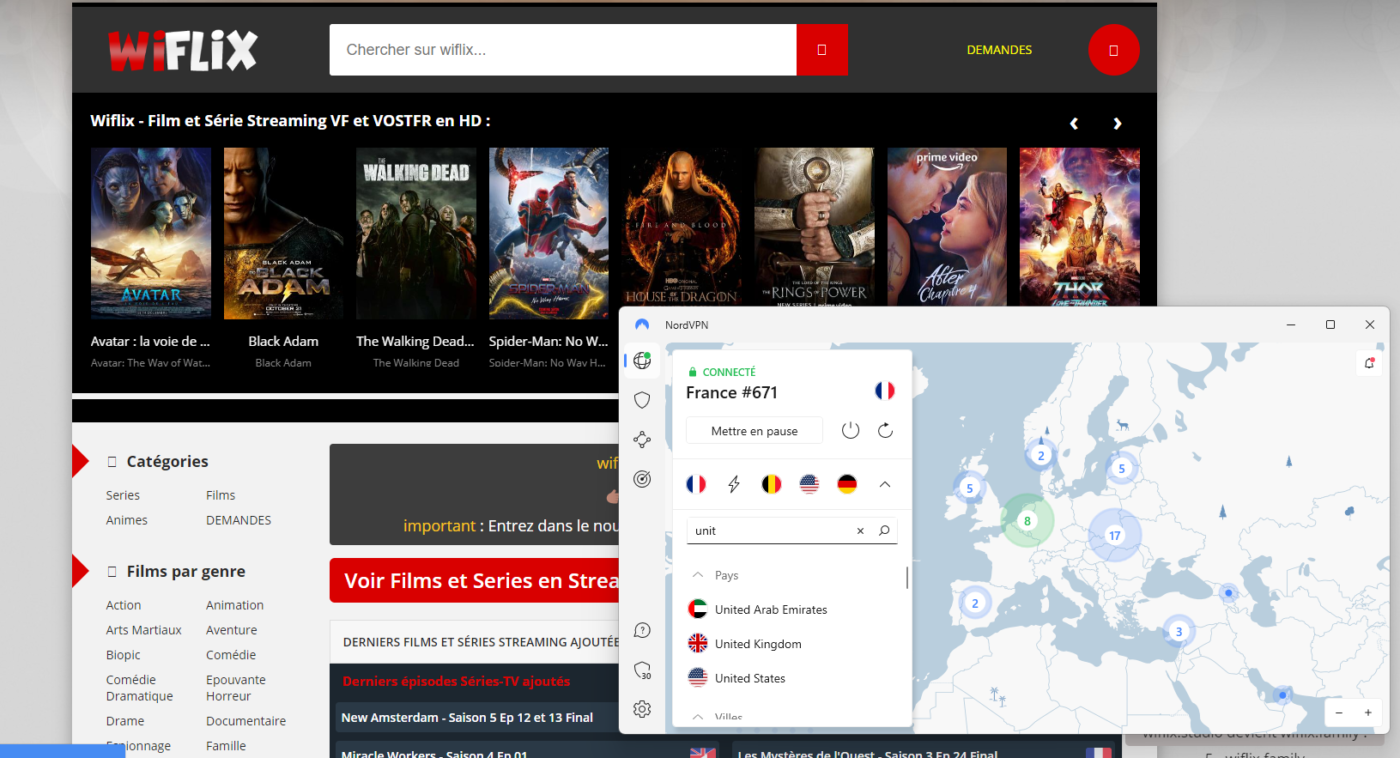The image size is (1400, 758).
Task: Browse Epouvante Horreur genre
Action: (236, 688)
